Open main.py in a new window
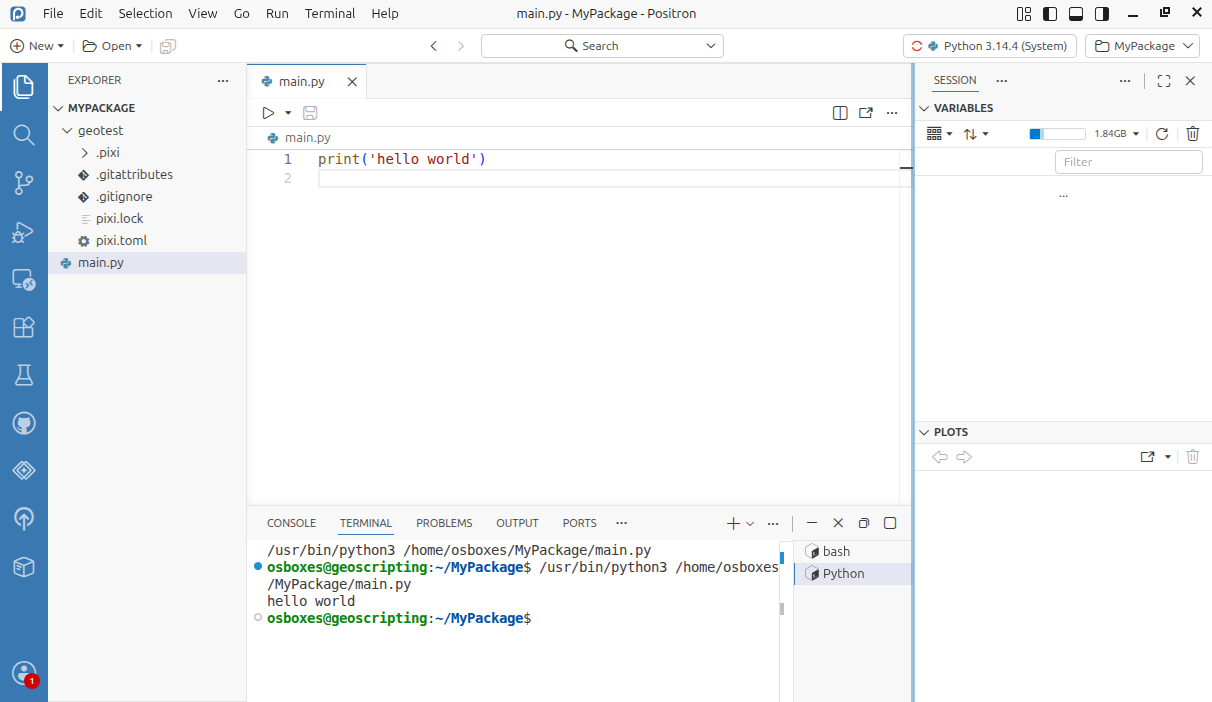The image size is (1212, 702). pos(866,113)
